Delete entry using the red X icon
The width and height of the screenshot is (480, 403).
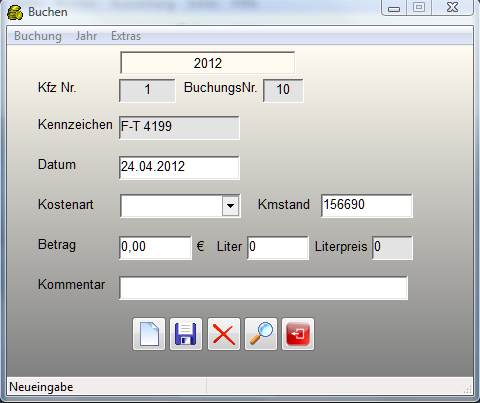point(223,334)
